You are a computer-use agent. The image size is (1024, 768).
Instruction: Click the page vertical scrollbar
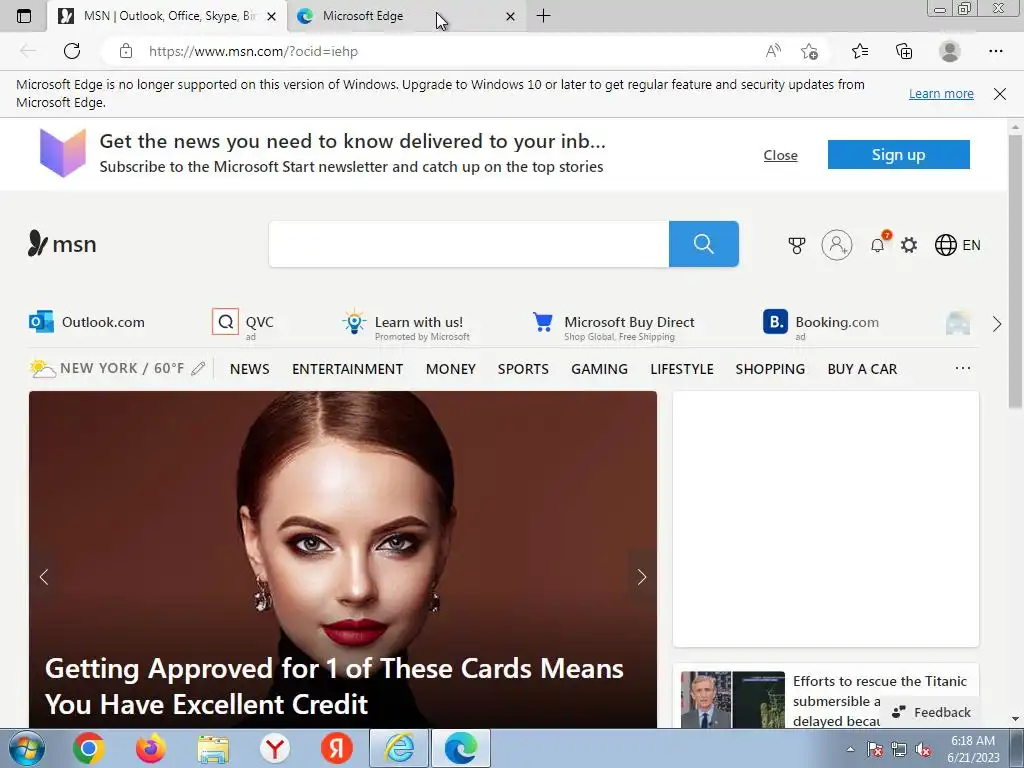coord(1015,272)
